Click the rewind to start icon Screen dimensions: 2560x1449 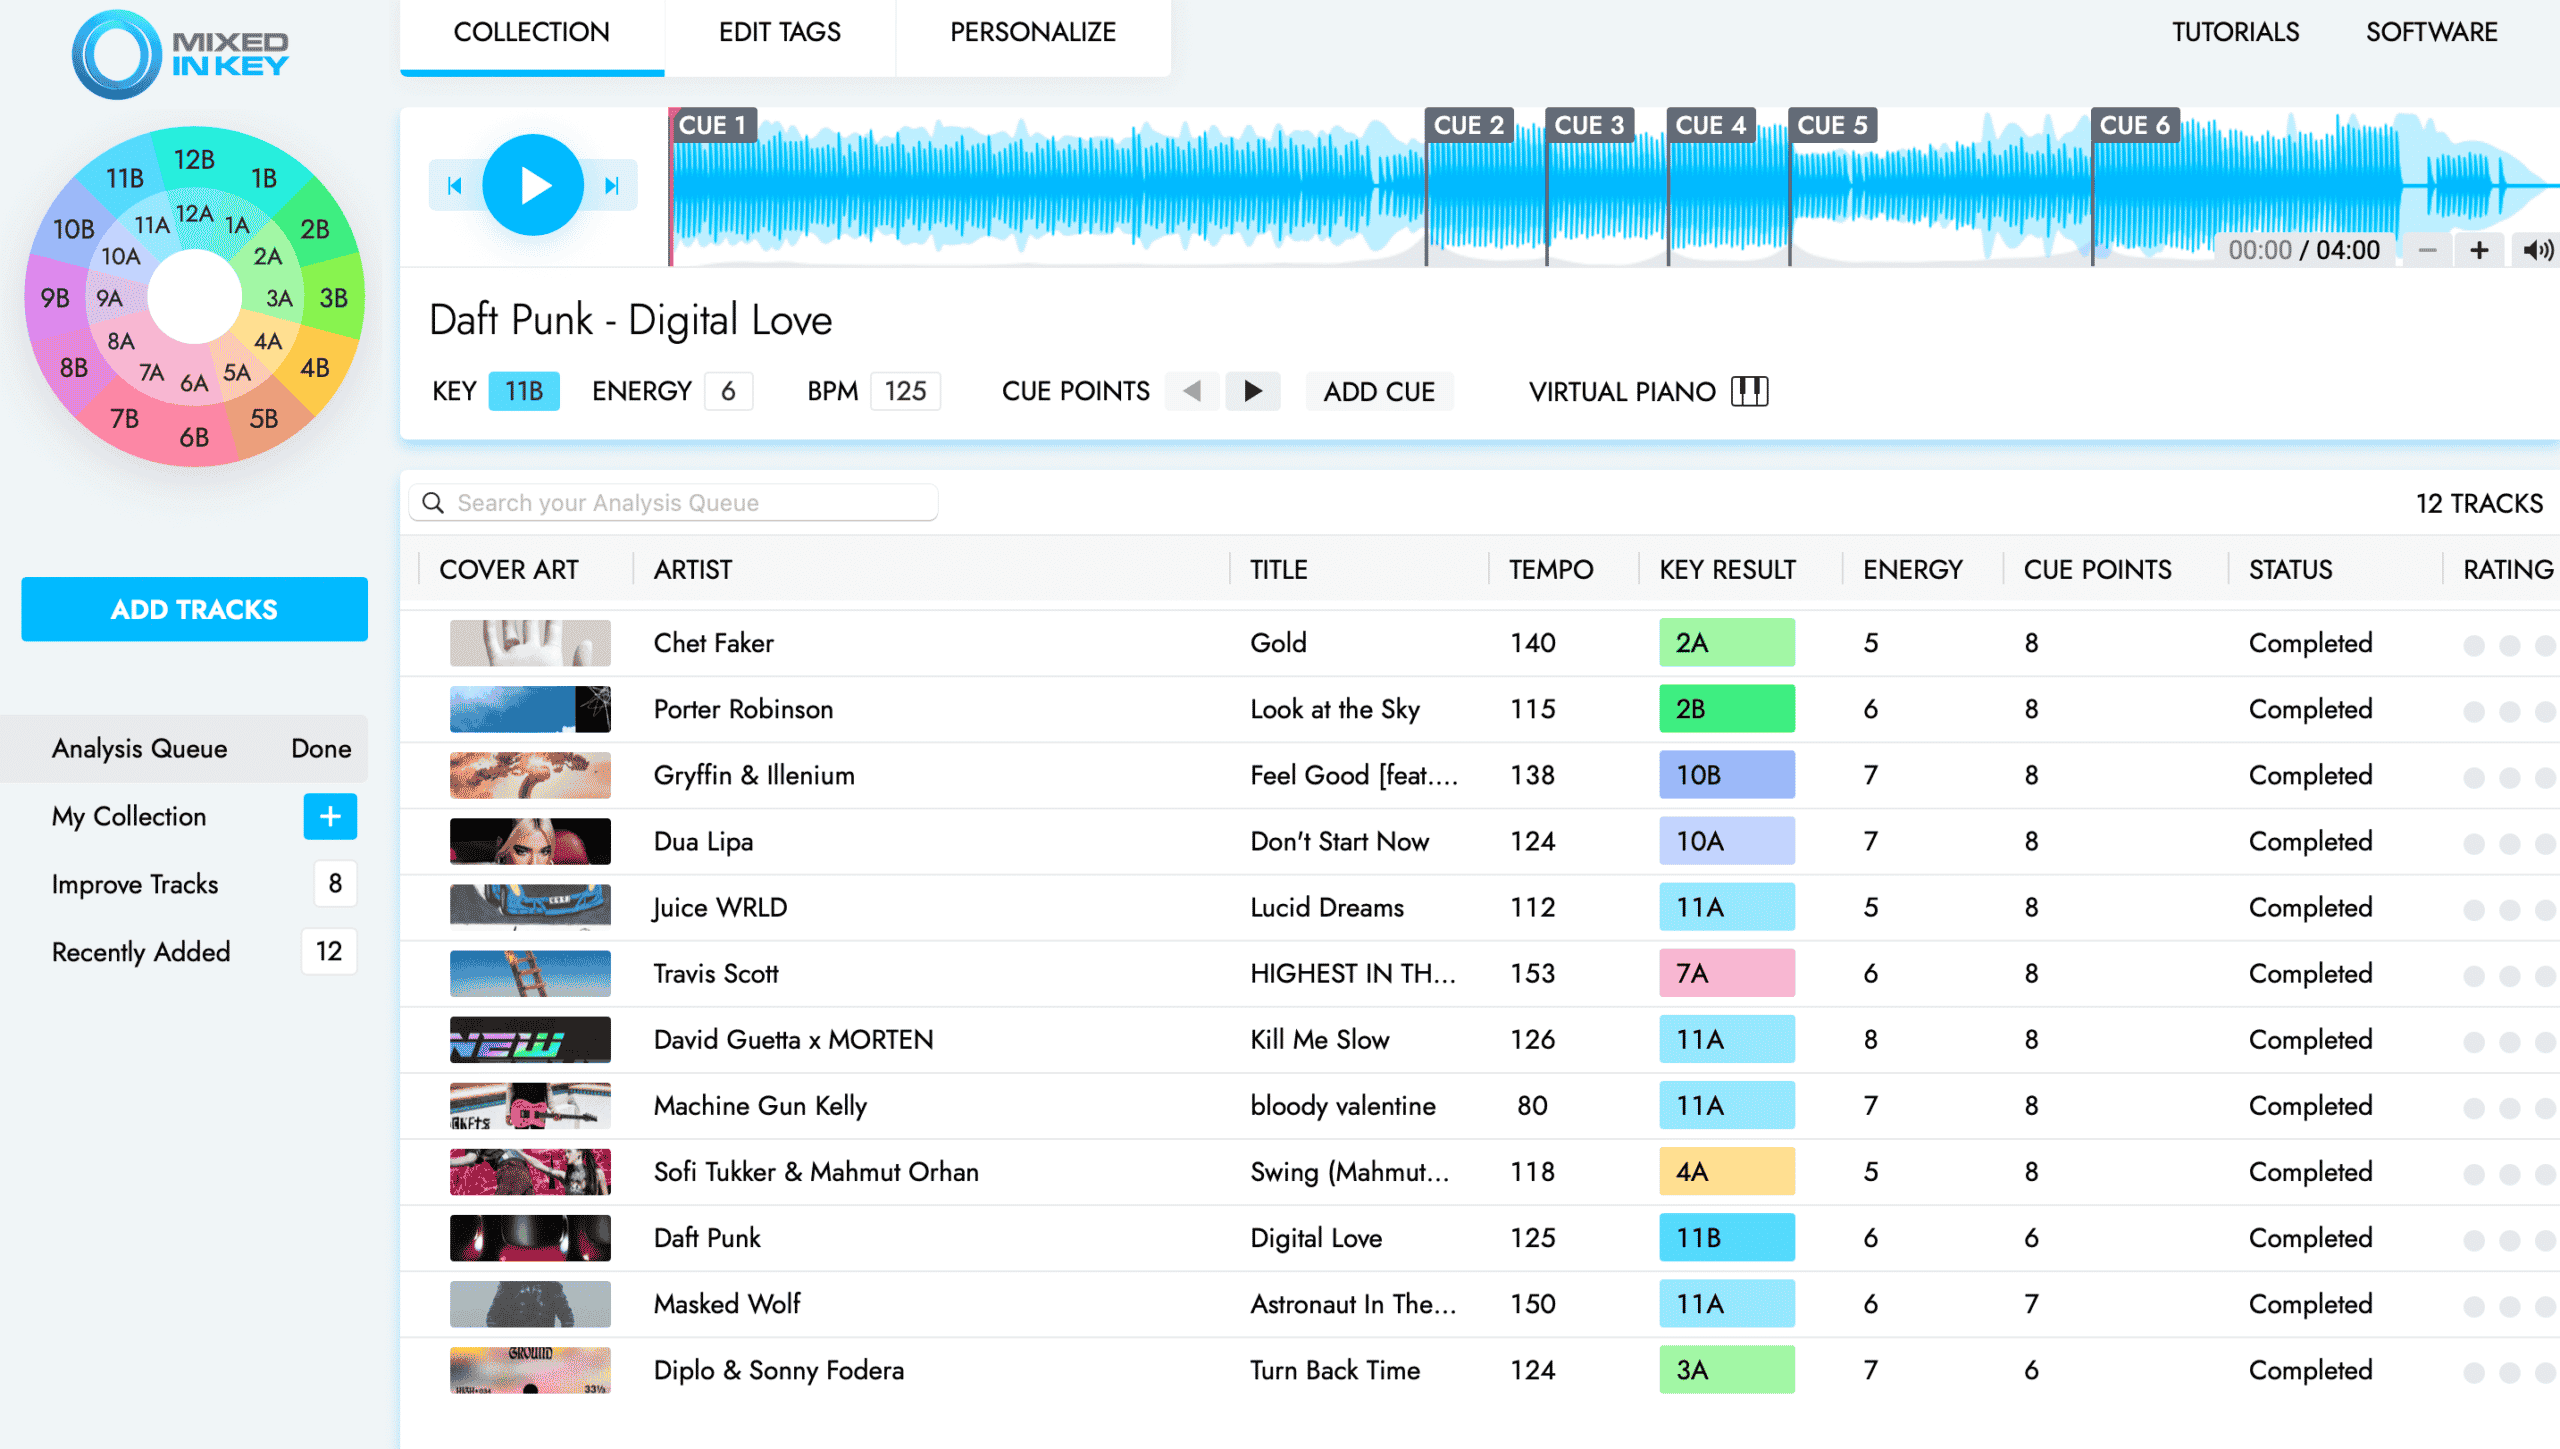[454, 185]
